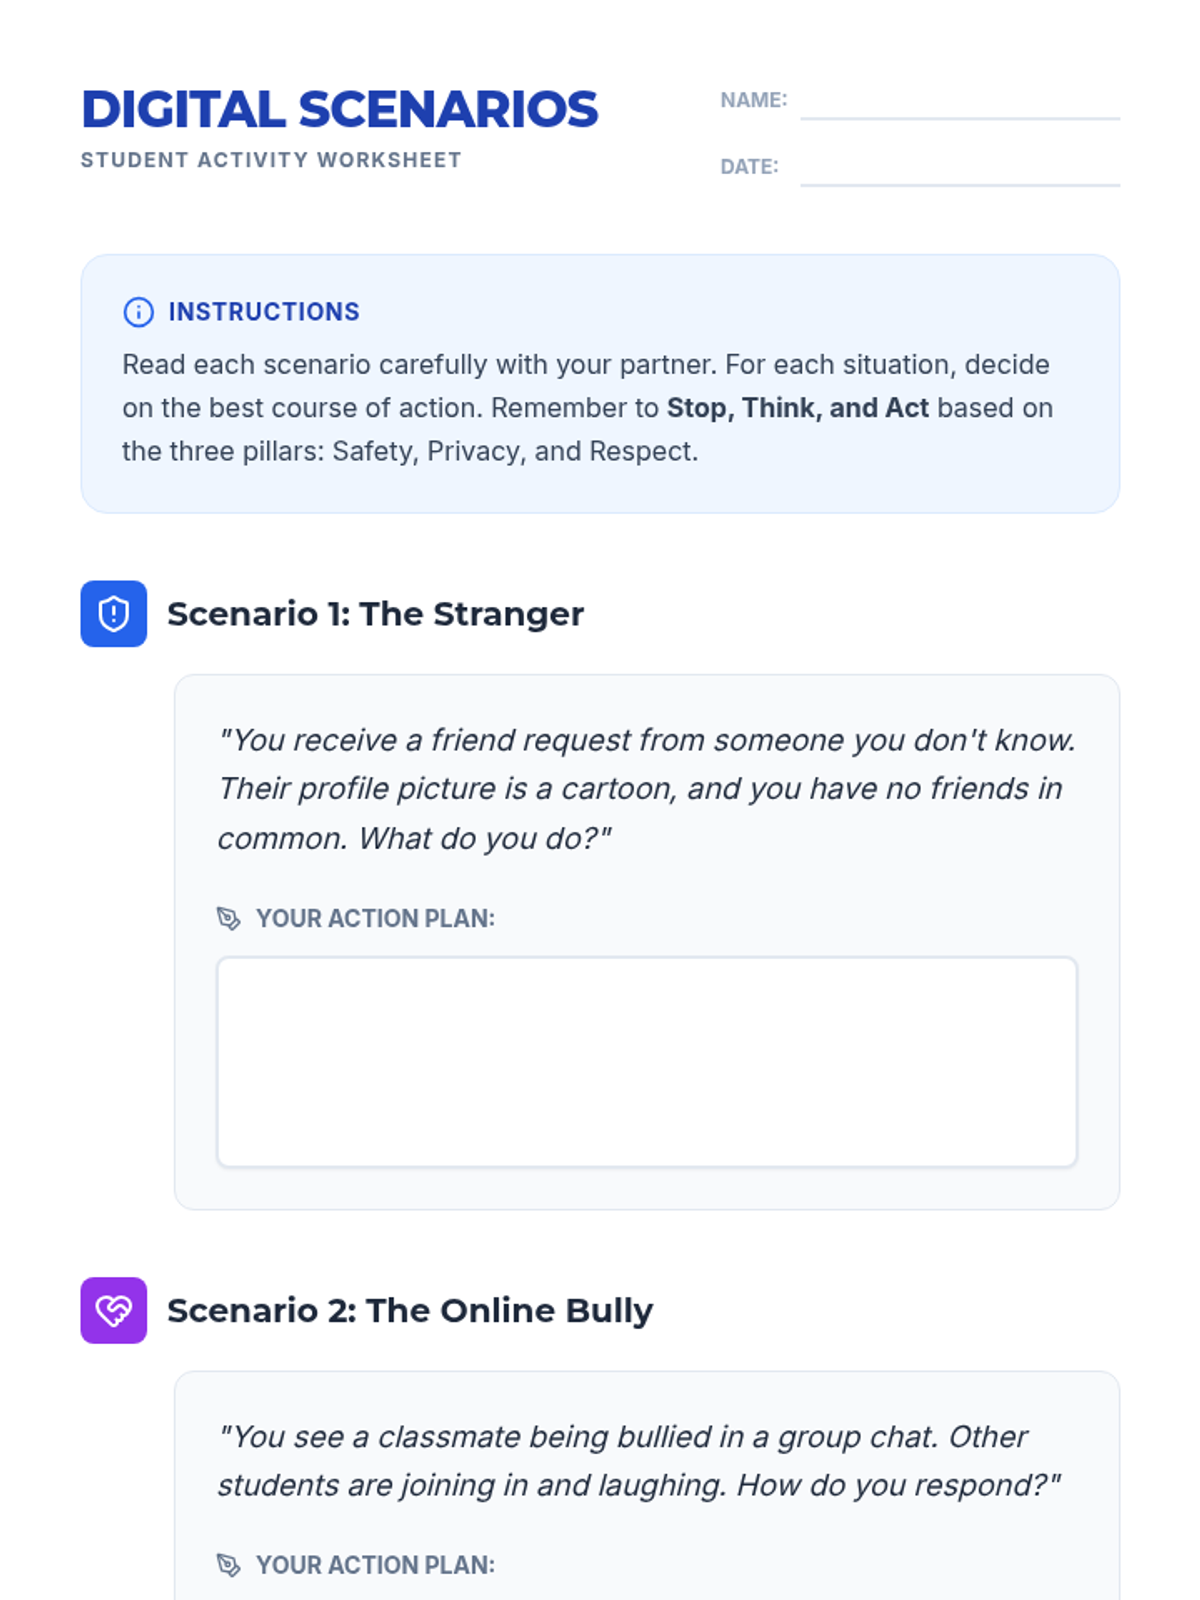Click the Date line field

coord(960,168)
